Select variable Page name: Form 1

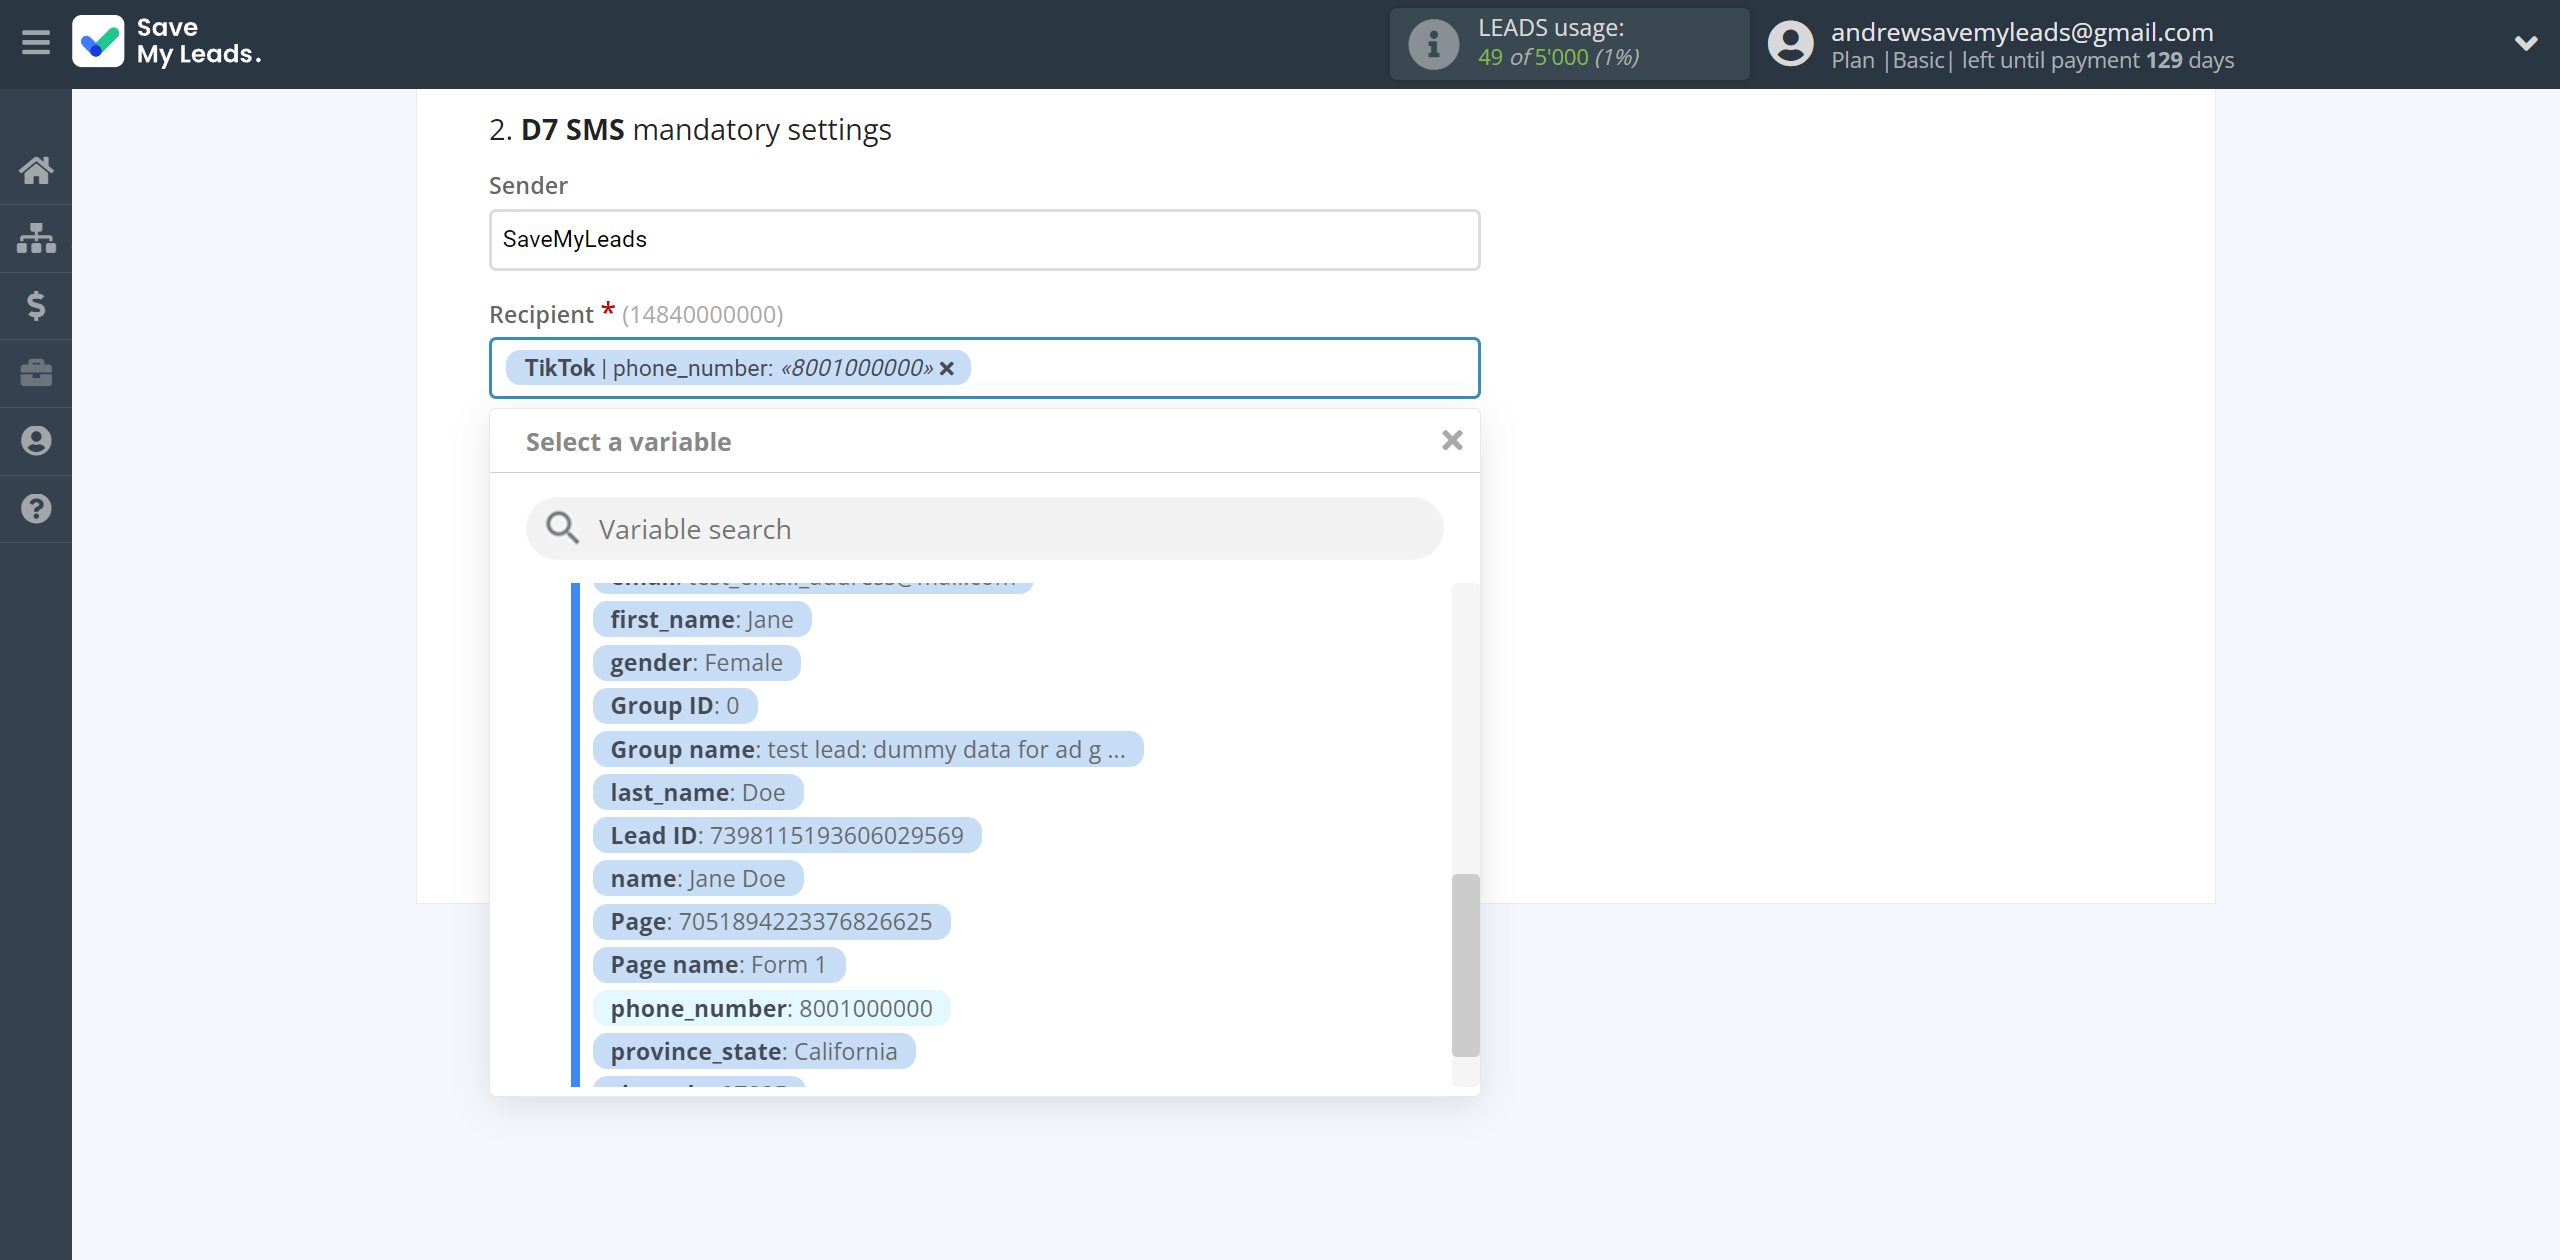[719, 964]
